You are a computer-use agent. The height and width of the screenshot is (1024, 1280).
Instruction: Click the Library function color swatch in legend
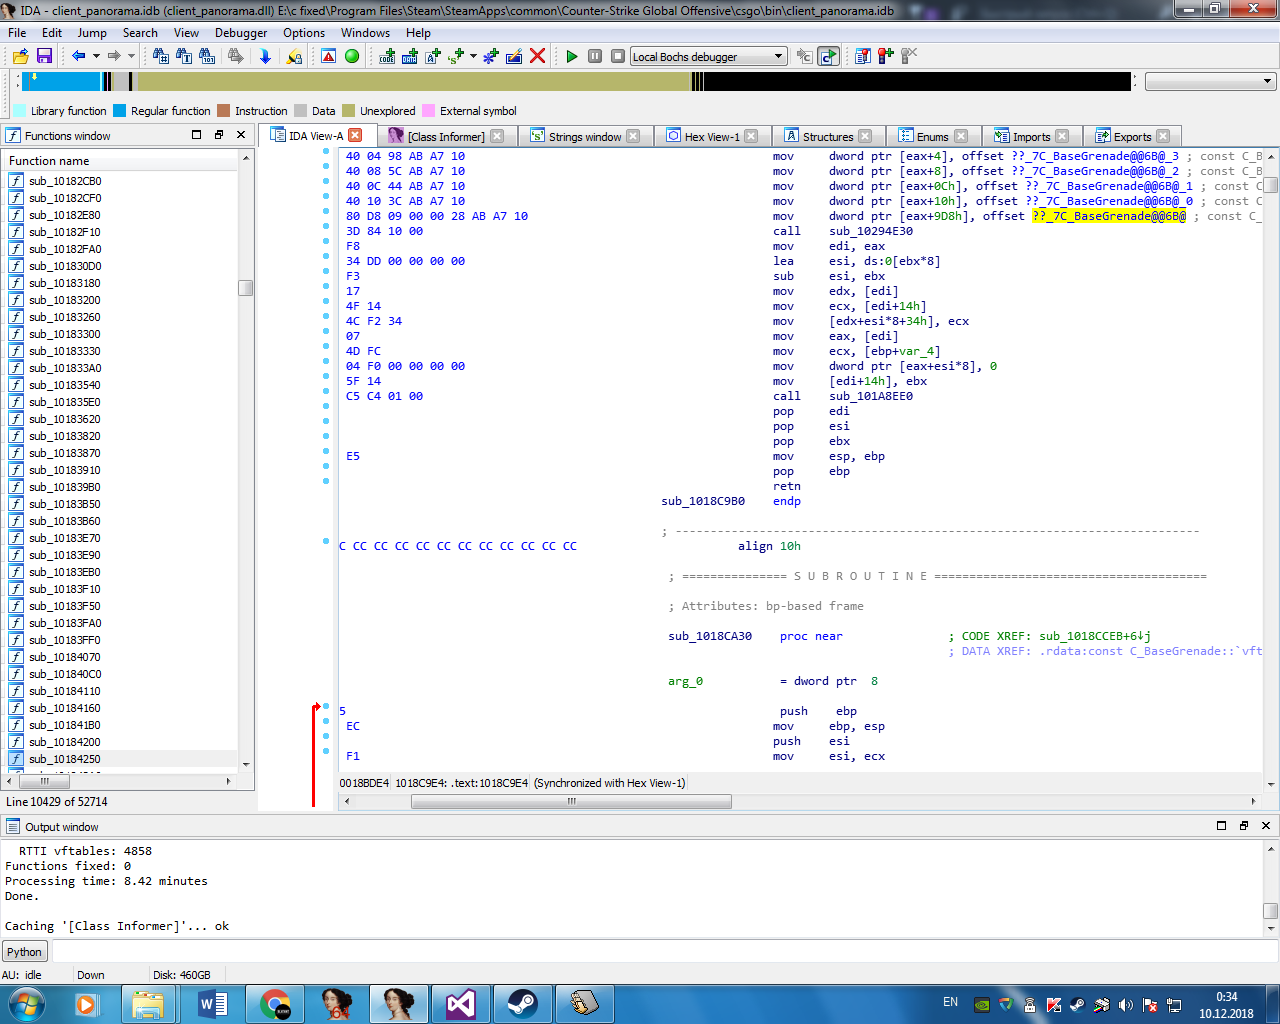20,111
